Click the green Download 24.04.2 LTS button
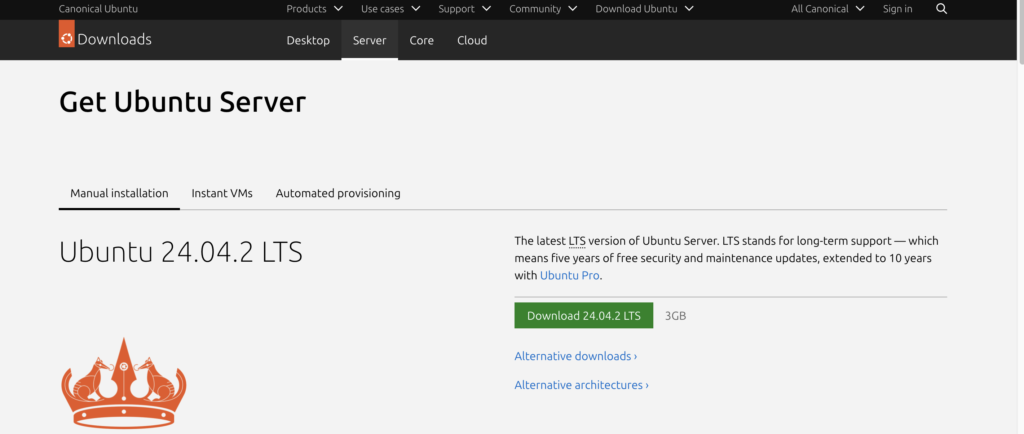The width and height of the screenshot is (1024, 434). [x=584, y=315]
